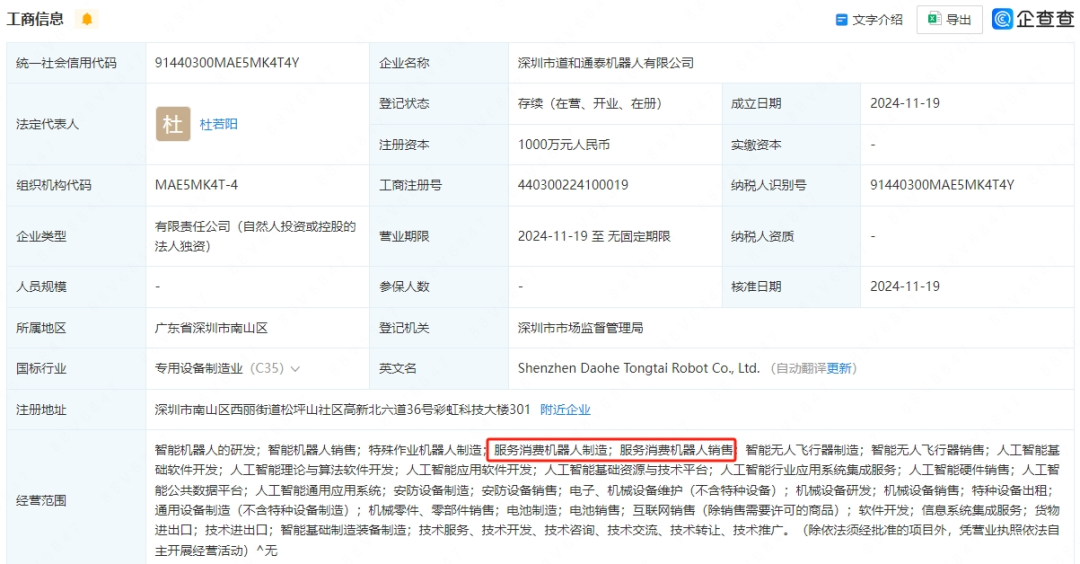Select the 纳税人识别号 value 91440300MAE5MK4T4Y
This screenshot has height=564, width=1080.
point(942,185)
